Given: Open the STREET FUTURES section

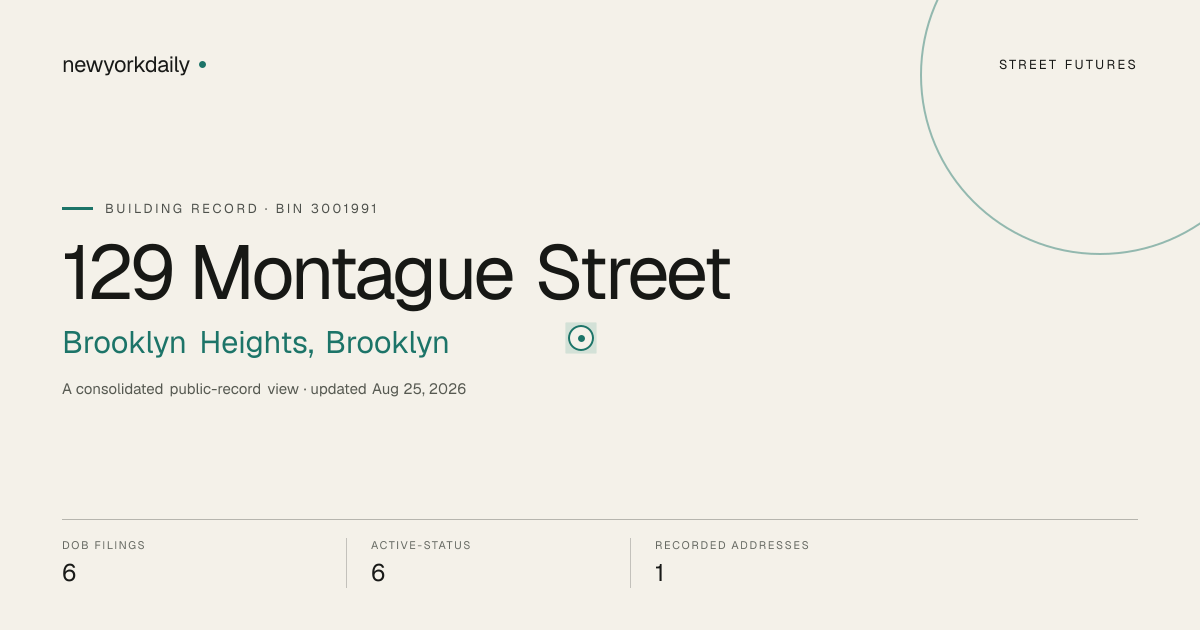Looking at the screenshot, I should pos(1068,65).
